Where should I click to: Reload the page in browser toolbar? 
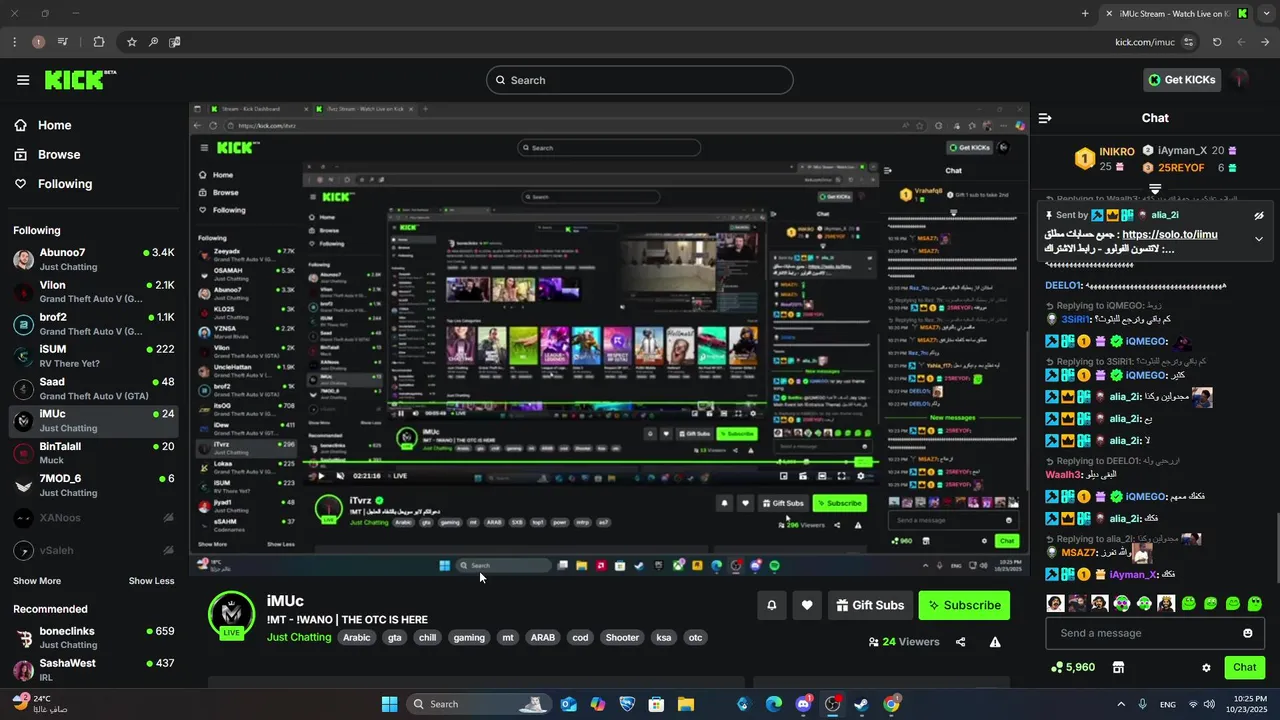point(1217,42)
